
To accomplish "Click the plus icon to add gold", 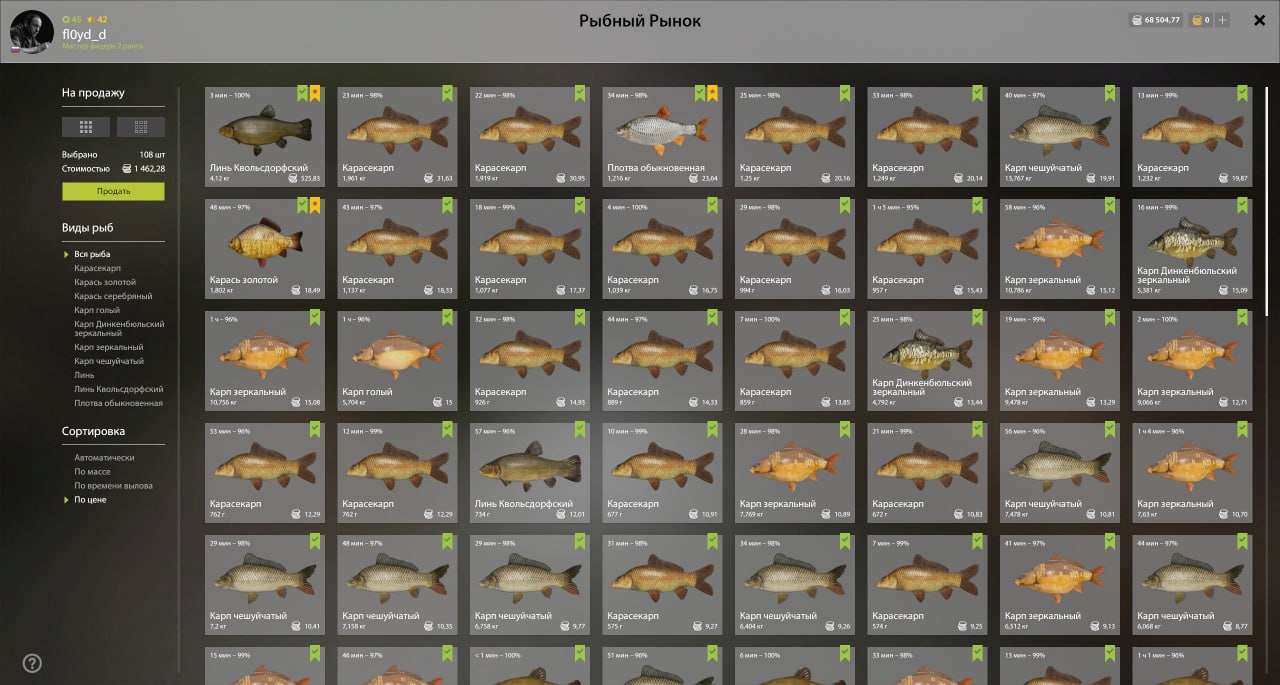I will coord(1222,20).
